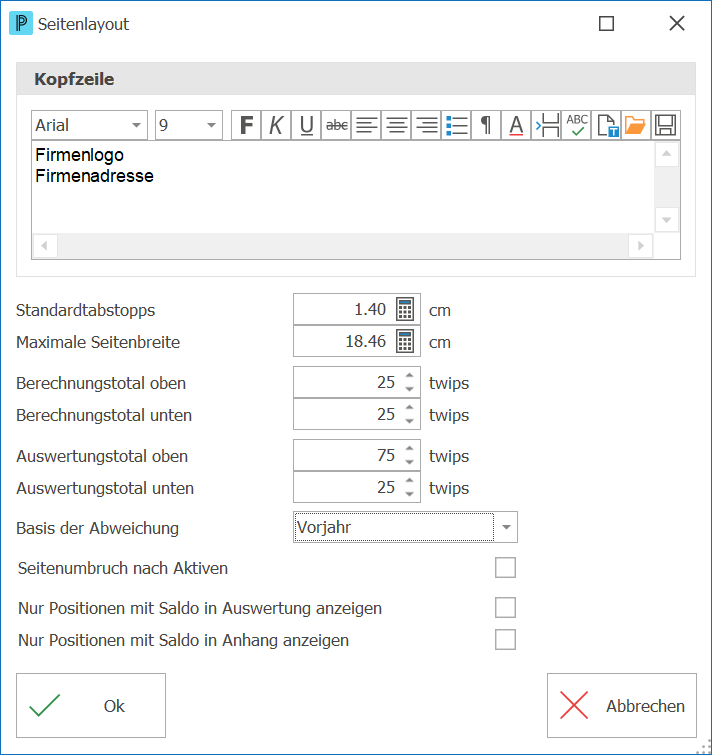Toggle bold (F) formatting
712x755 pixels.
click(246, 125)
